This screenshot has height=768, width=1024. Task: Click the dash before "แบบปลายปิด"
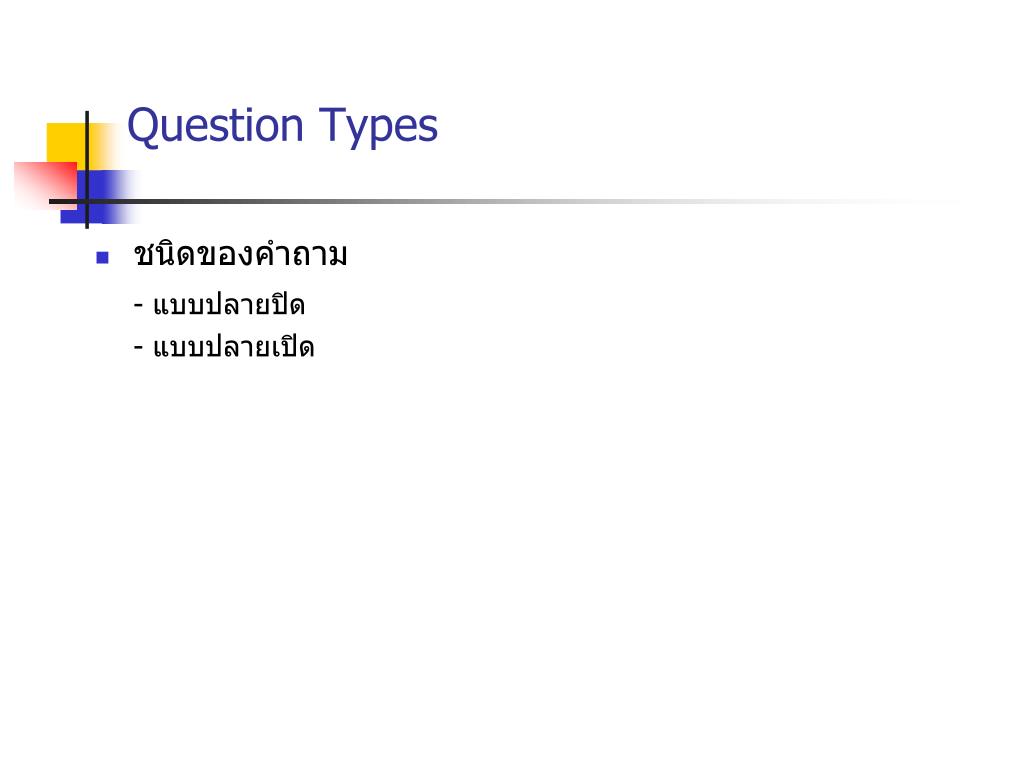[x=138, y=305]
